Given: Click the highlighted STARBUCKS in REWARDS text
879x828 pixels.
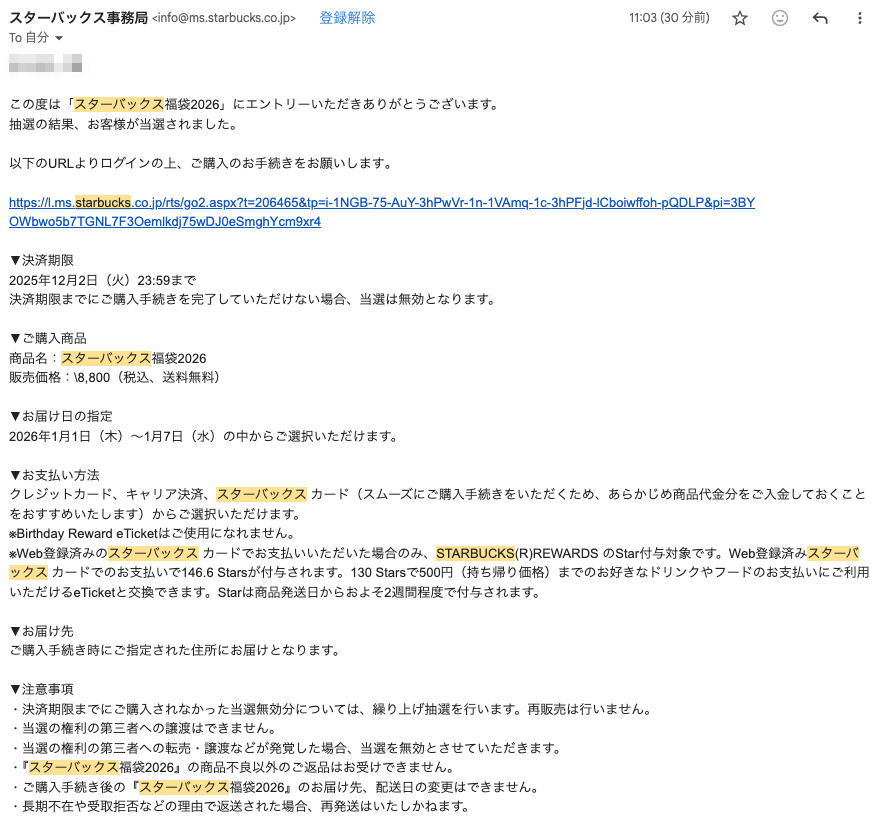Looking at the screenshot, I should (475, 553).
